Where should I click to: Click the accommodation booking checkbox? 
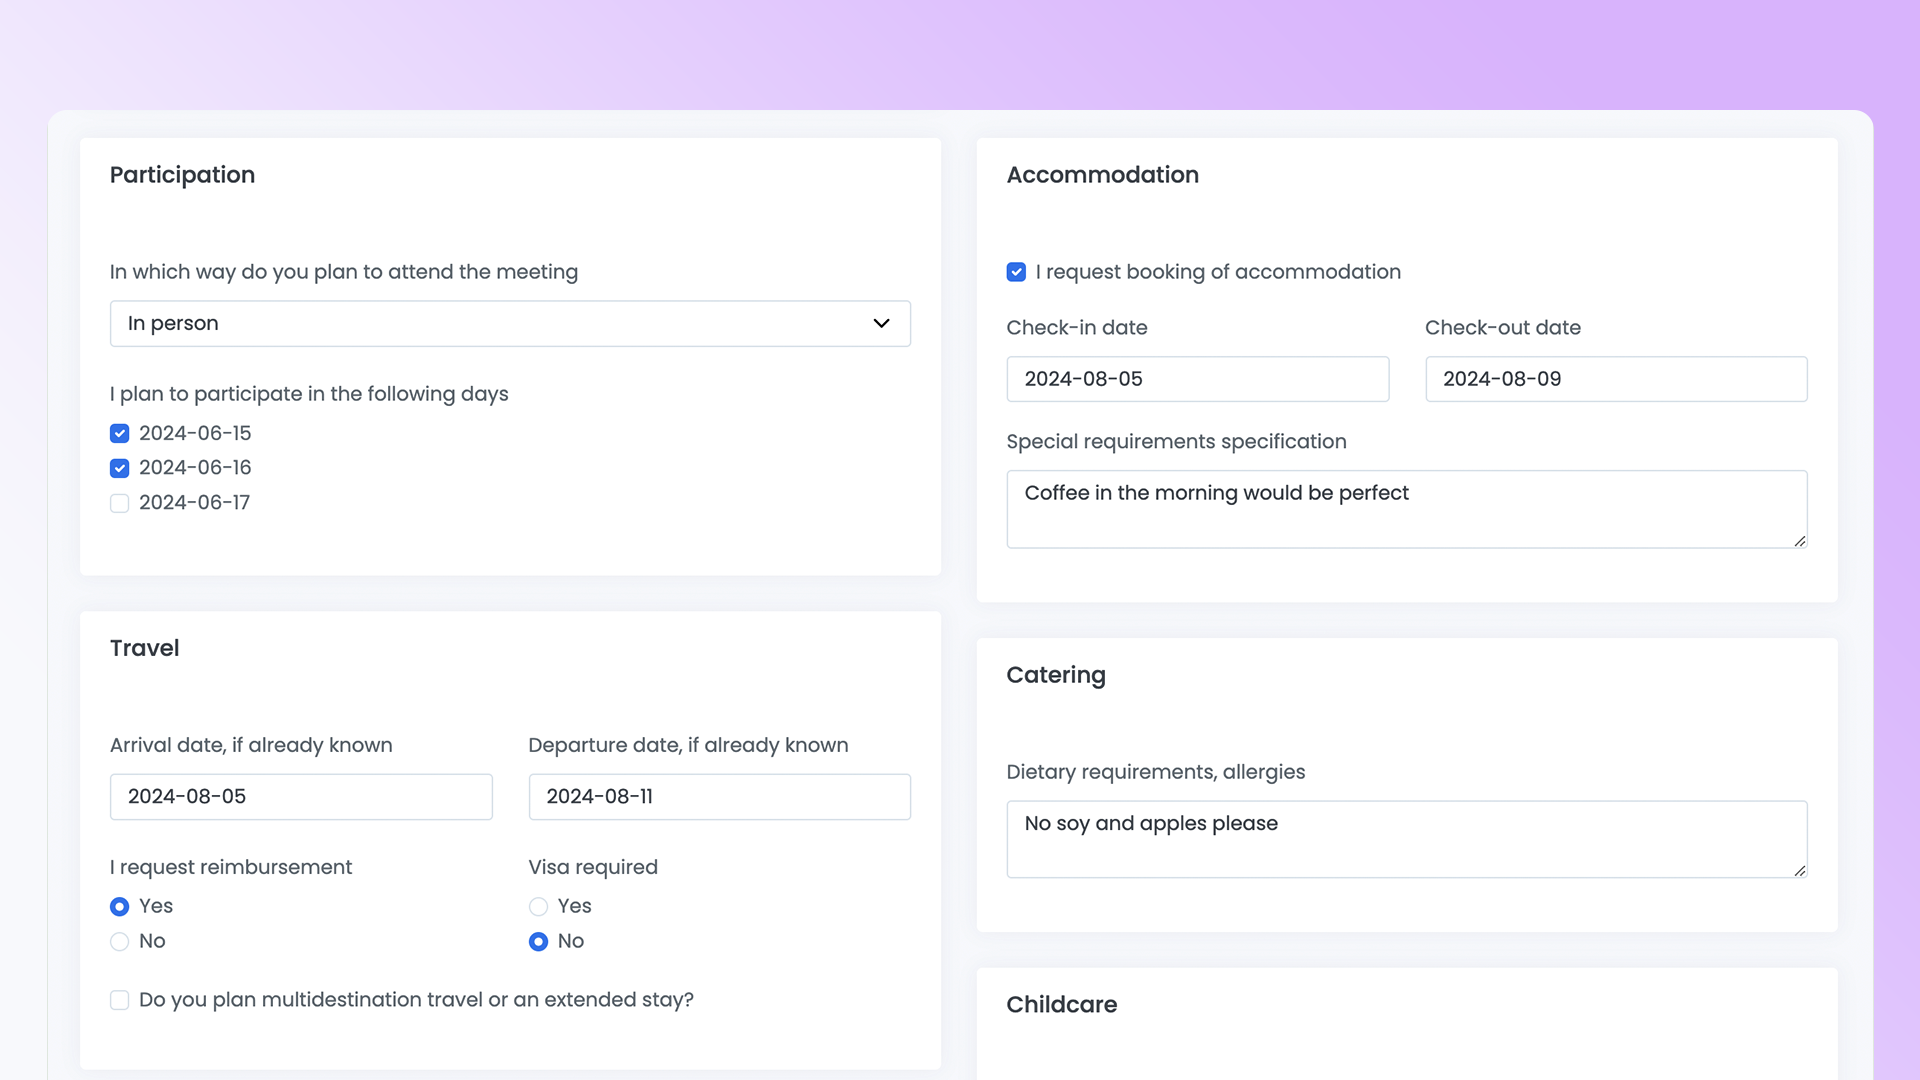(1015, 272)
